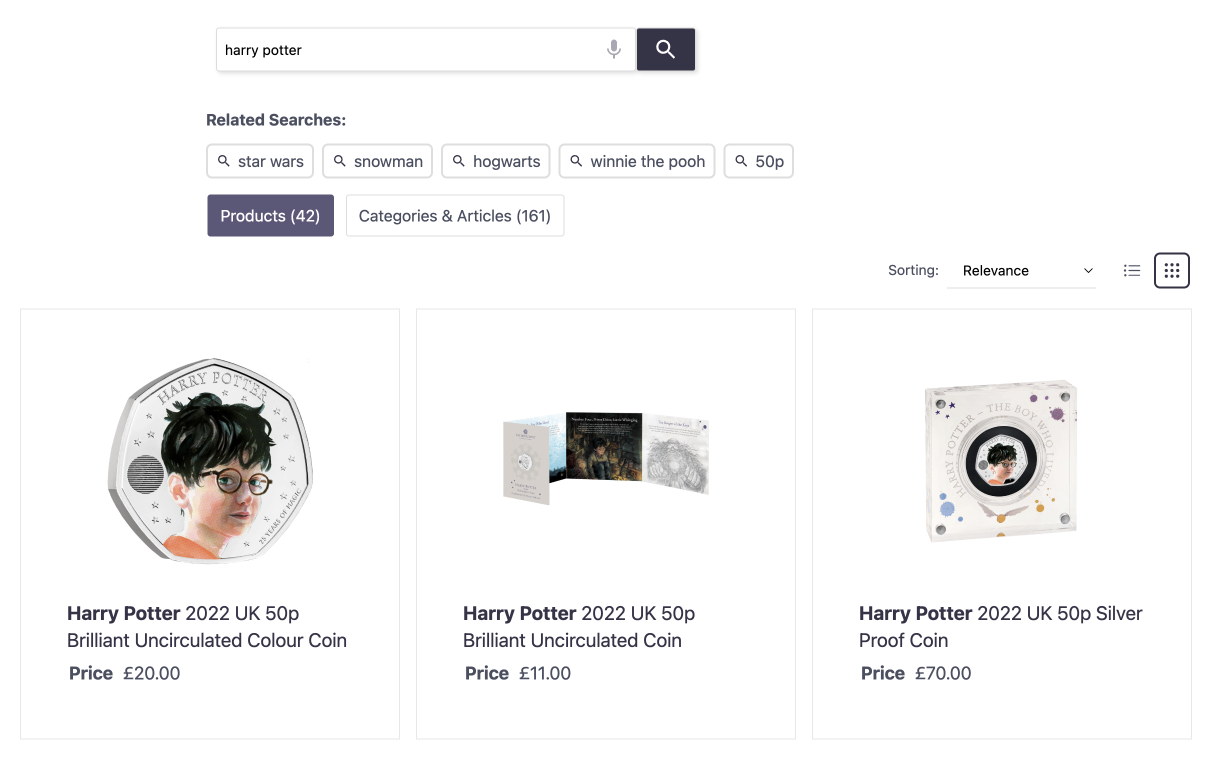Open the colour Harry Potter coin image
The width and height of the screenshot is (1211, 758).
(210, 460)
